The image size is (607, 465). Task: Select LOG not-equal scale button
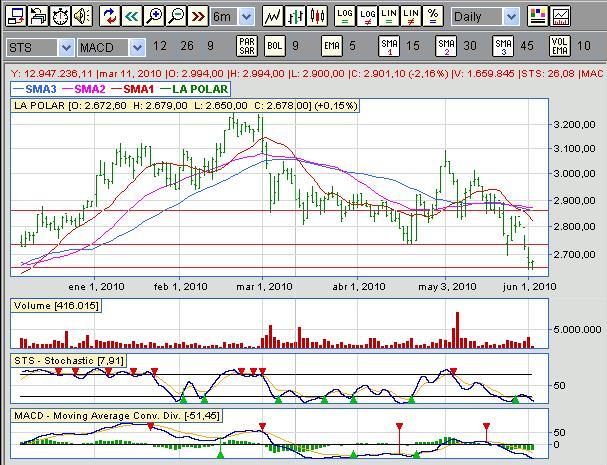pyautogui.click(x=367, y=16)
